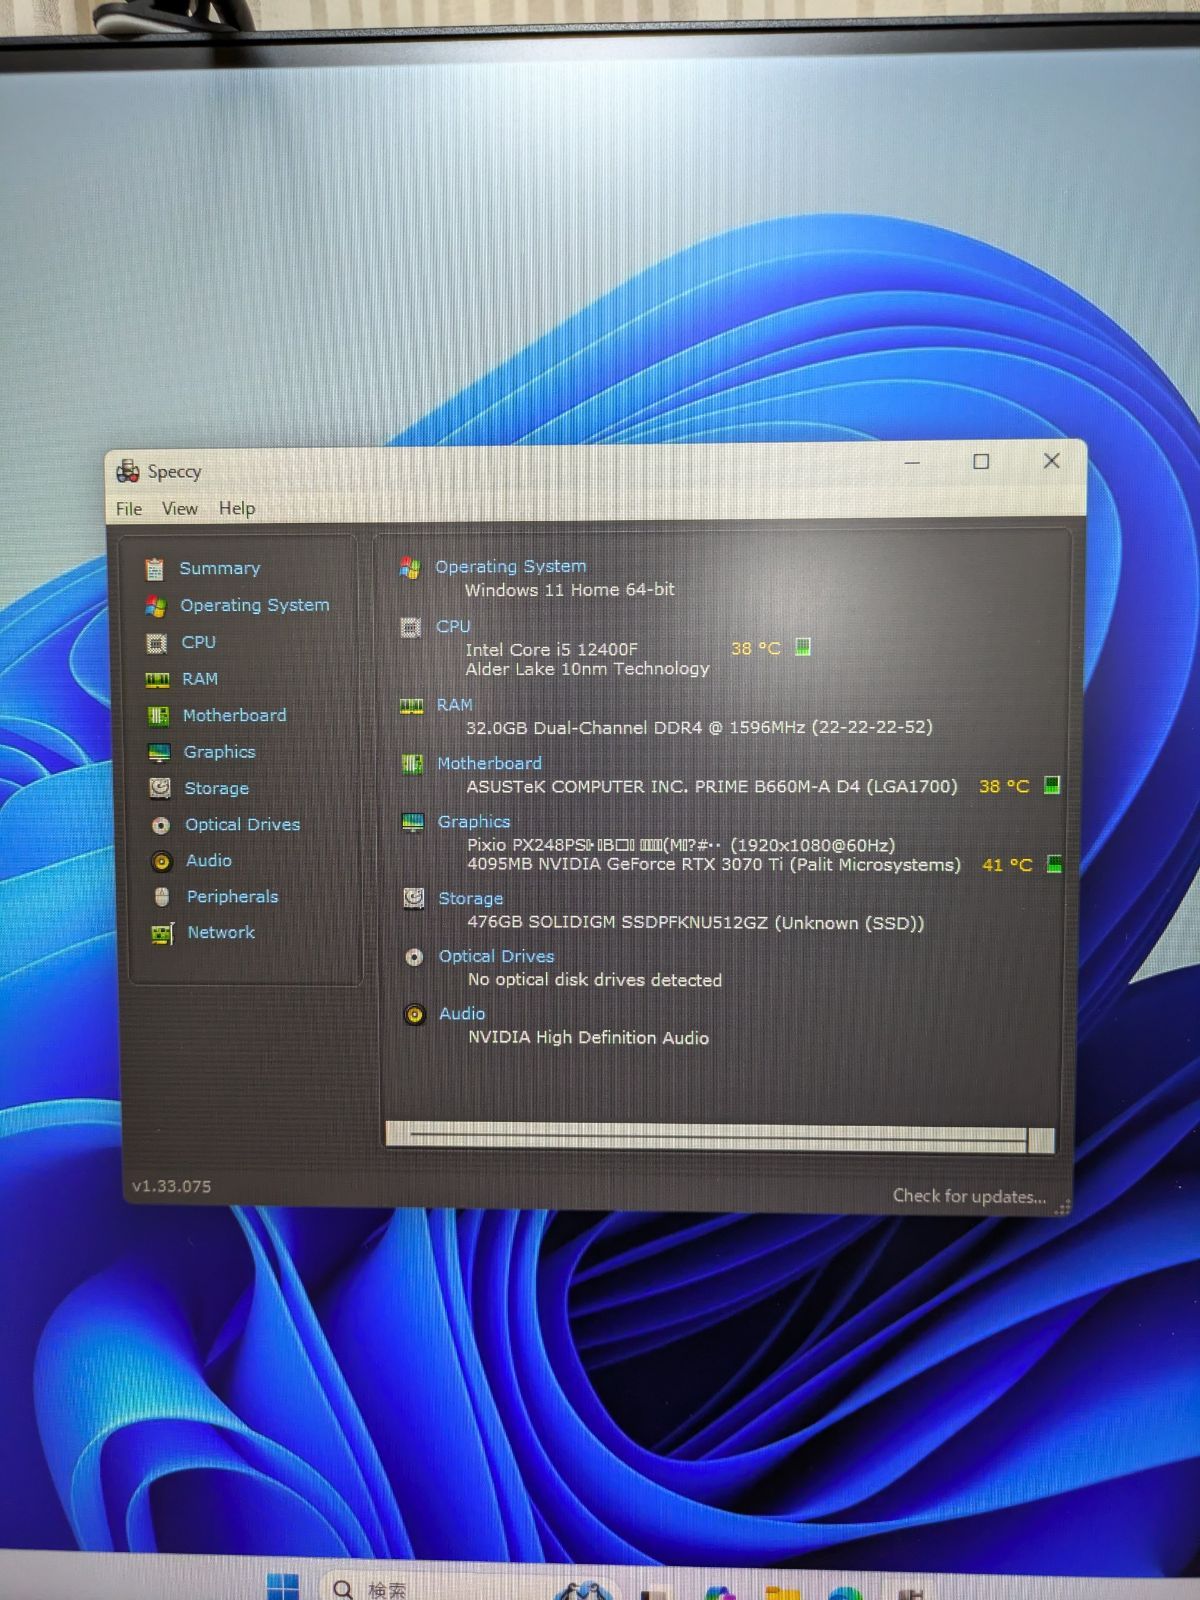The image size is (1200, 1600).
Task: Click the Motherboard temperature indicator icon
Action: pyautogui.click(x=1052, y=785)
